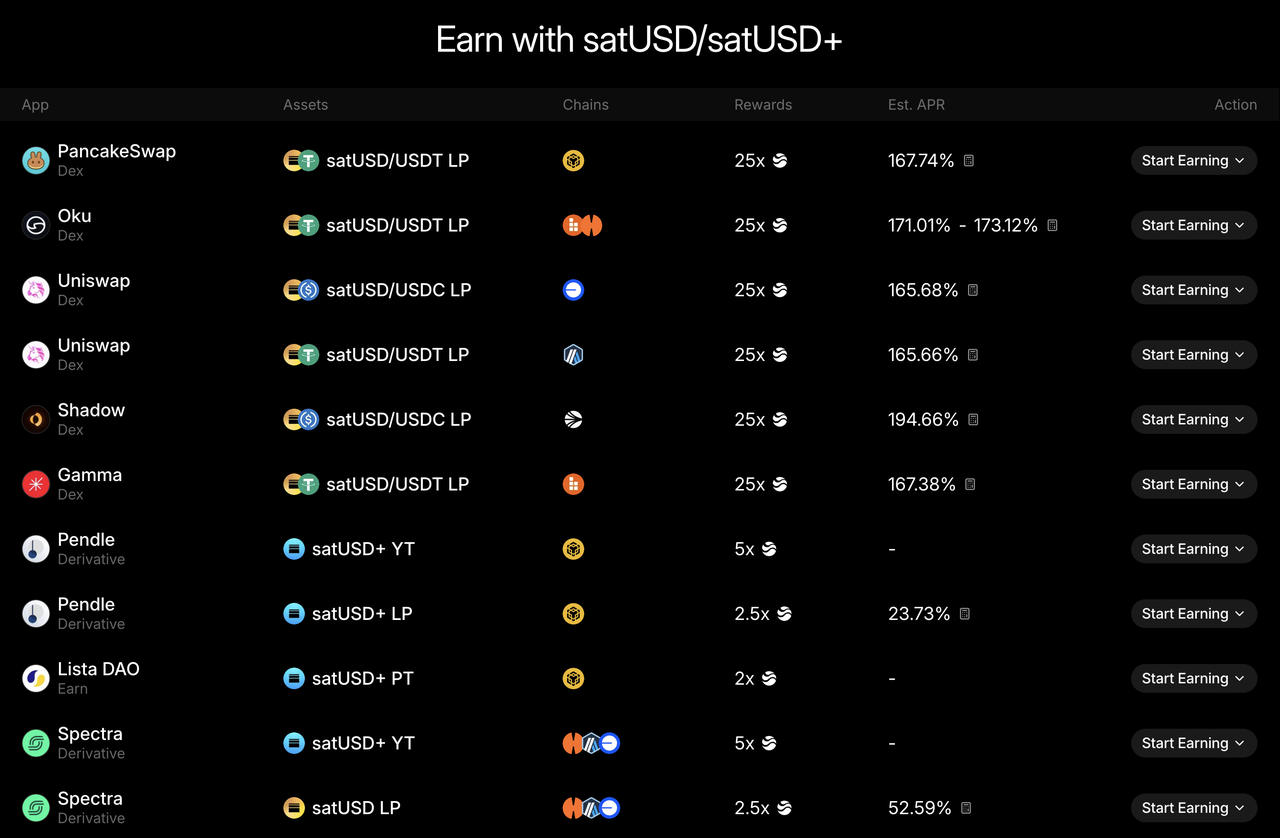The image size is (1280, 838).
Task: Click chain icon in Uniswap satUSD/USDC LP row
Action: tap(573, 290)
